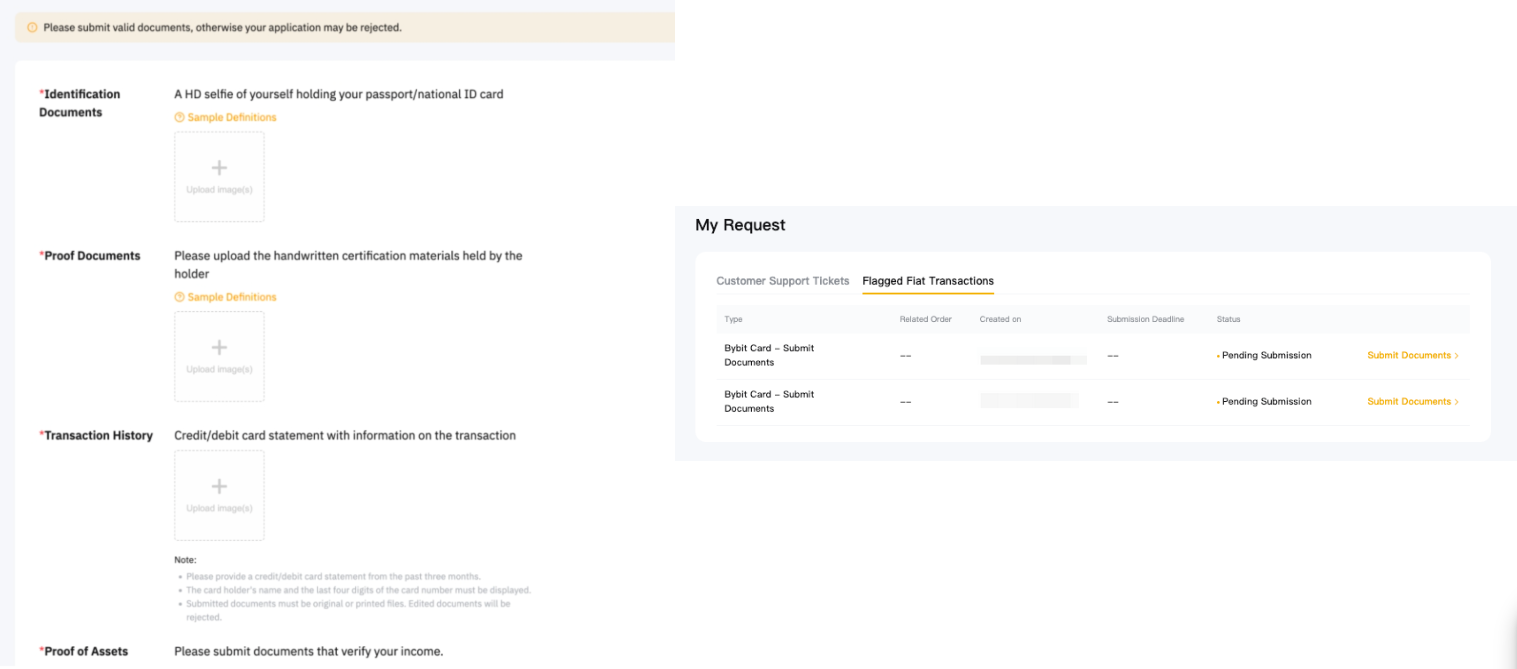
Task: Switch to the Customer Support Tickets tab
Action: pyautogui.click(x=782, y=281)
